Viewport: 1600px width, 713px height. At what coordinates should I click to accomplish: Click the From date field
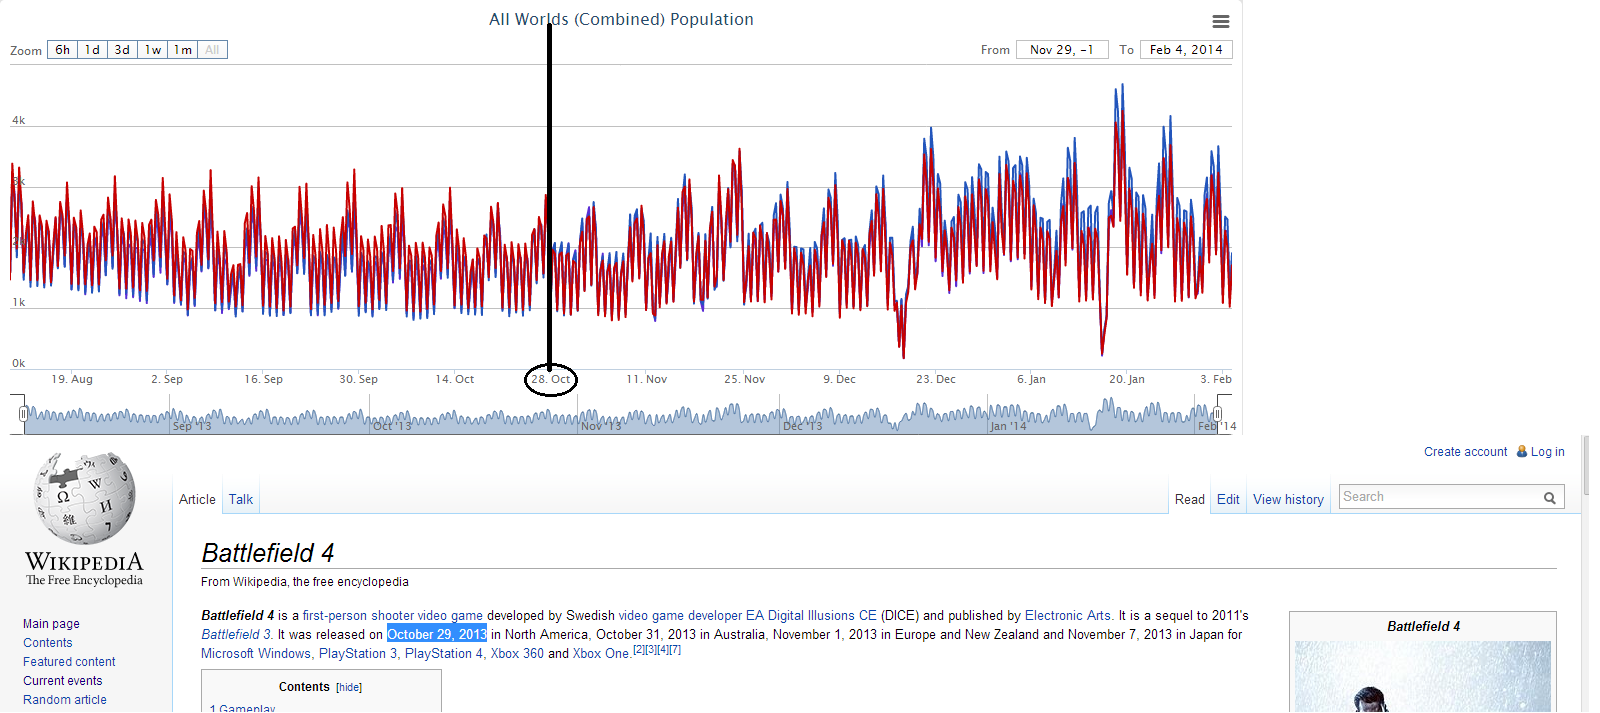[x=1062, y=50]
